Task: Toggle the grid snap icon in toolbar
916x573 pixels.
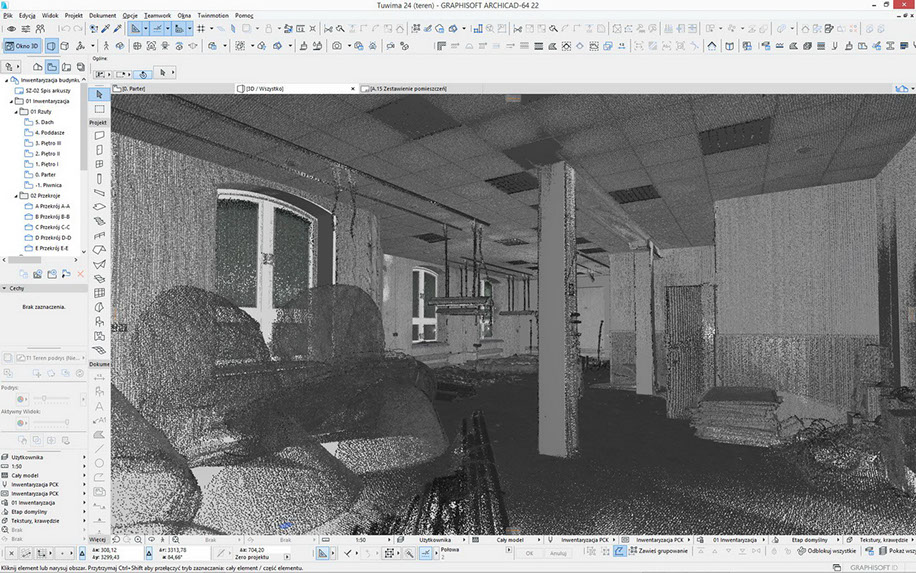Action: pos(201,29)
